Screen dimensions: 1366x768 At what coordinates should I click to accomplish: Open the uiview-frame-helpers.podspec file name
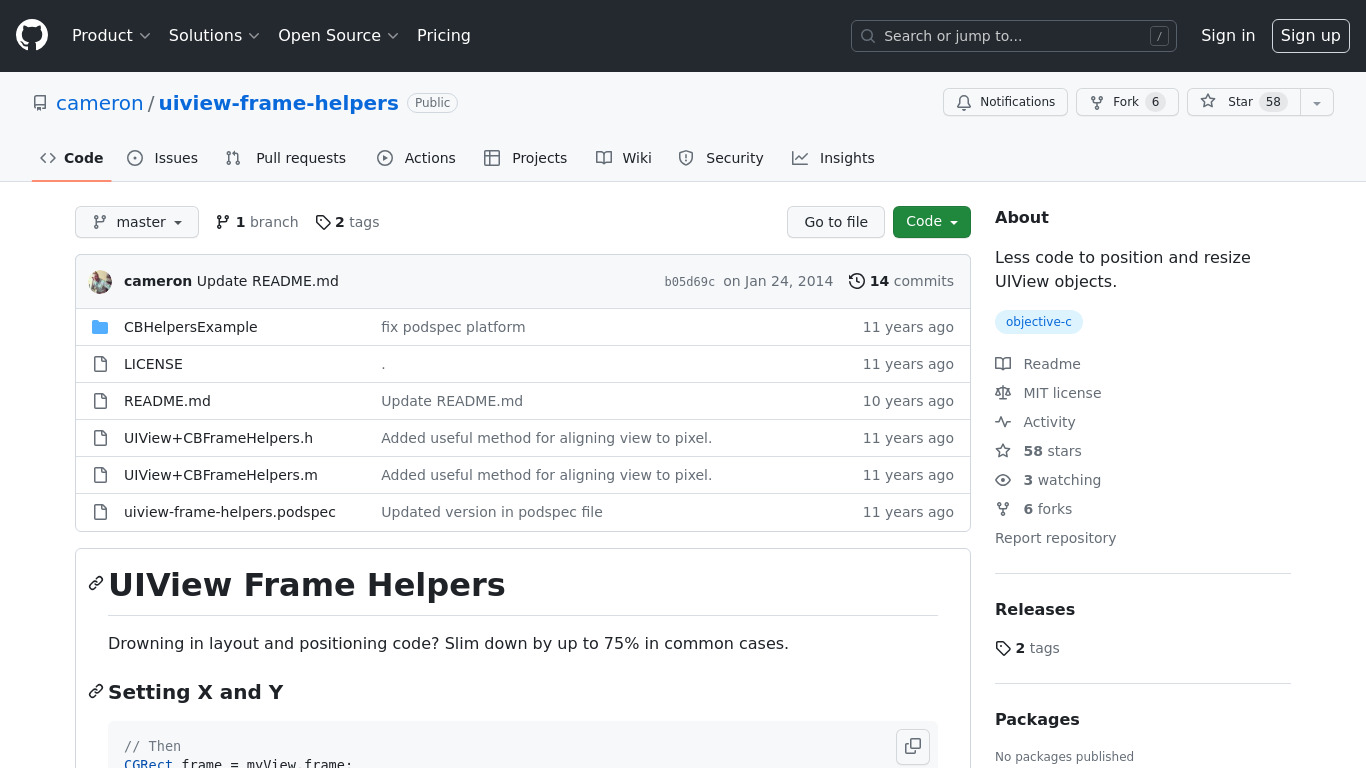click(x=230, y=512)
